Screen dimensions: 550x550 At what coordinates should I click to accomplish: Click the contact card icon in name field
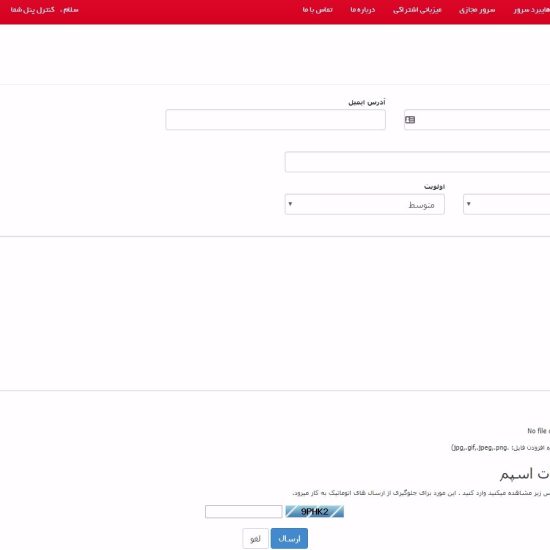(410, 120)
